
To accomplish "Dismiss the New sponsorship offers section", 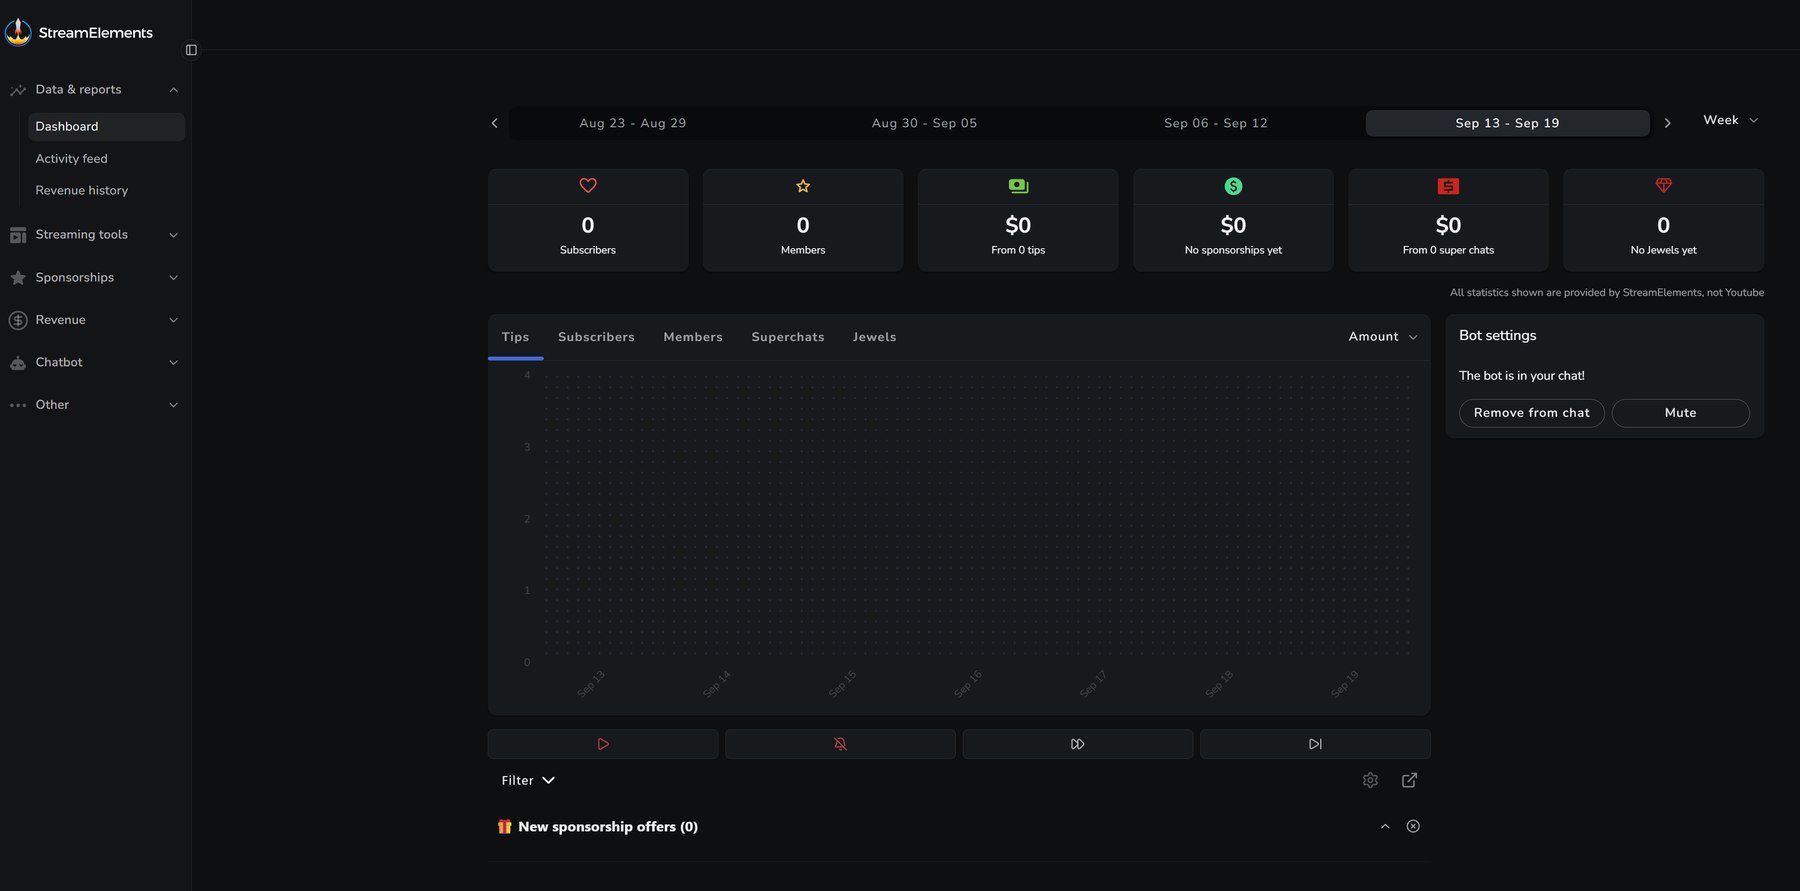I will click(1413, 826).
